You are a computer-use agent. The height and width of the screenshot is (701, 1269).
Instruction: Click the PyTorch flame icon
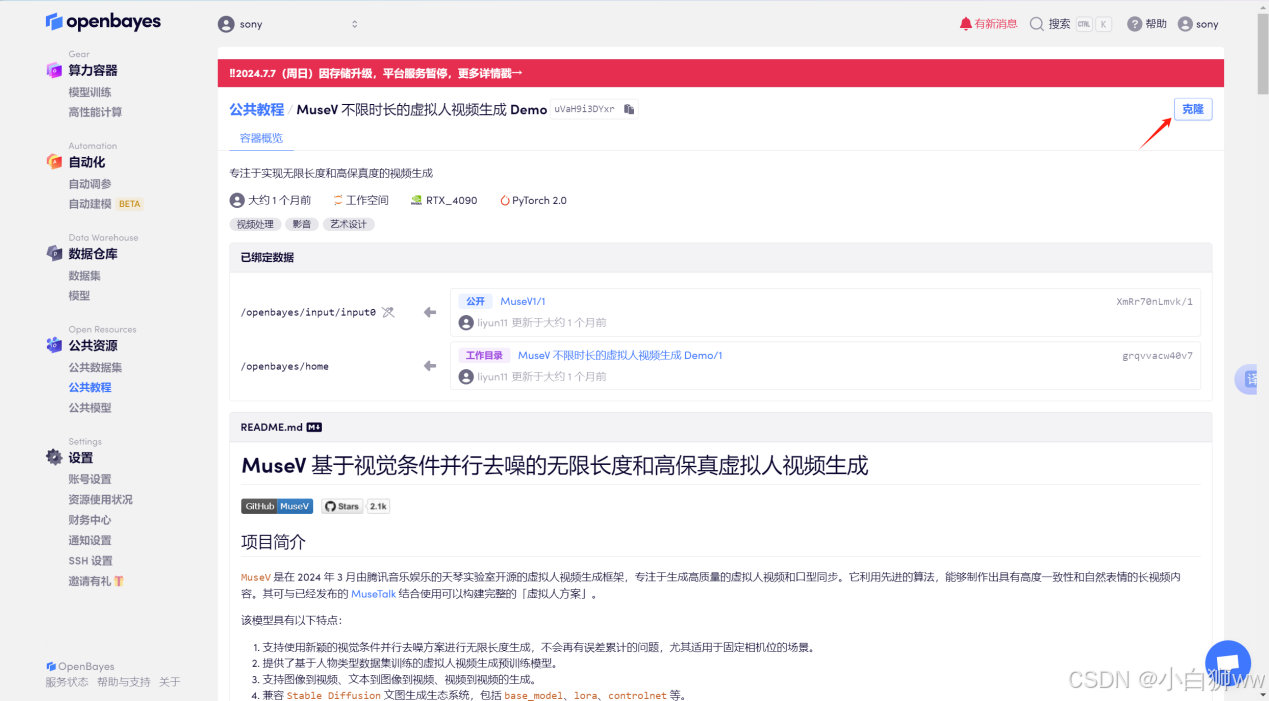coord(505,200)
